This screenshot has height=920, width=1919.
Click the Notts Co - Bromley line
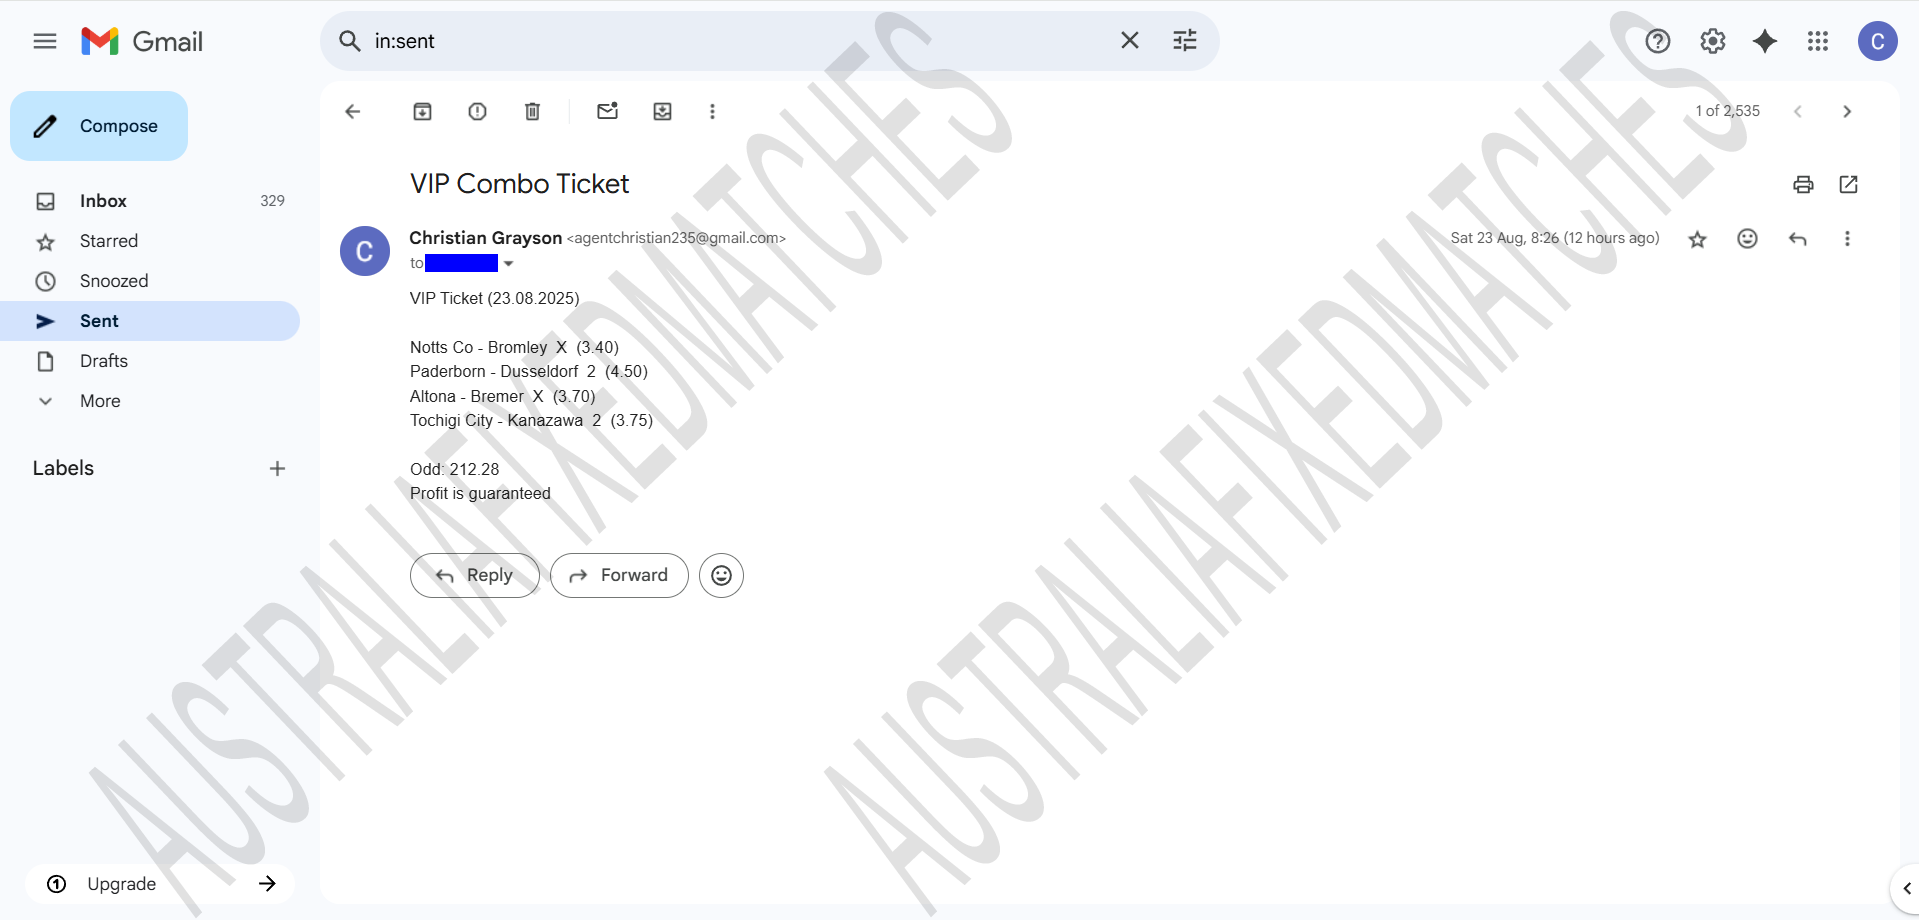[514, 347]
